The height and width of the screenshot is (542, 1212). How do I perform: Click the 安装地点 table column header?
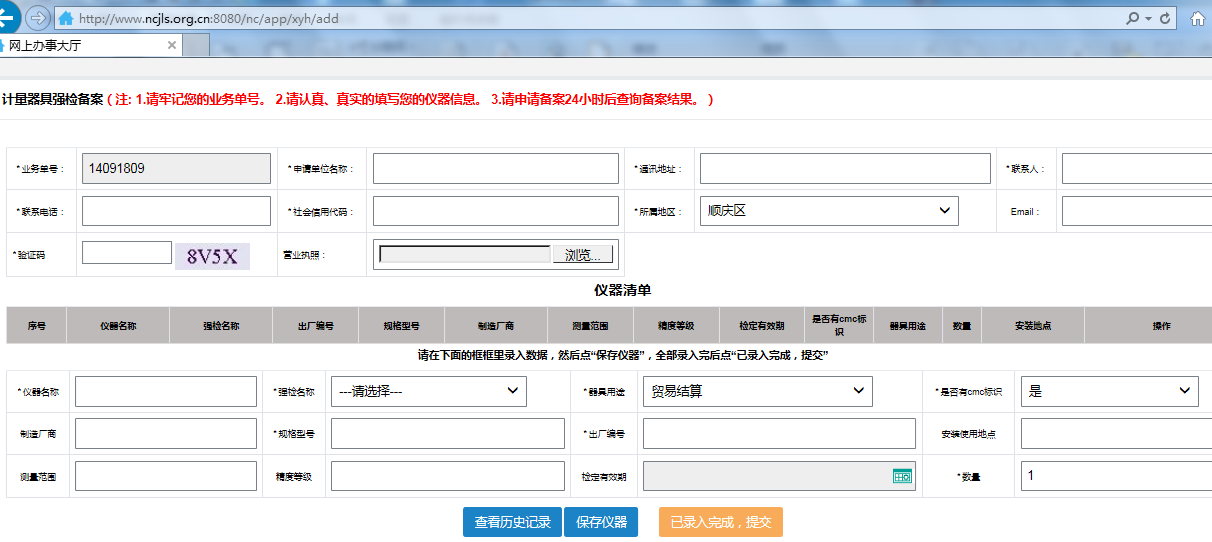click(1033, 326)
